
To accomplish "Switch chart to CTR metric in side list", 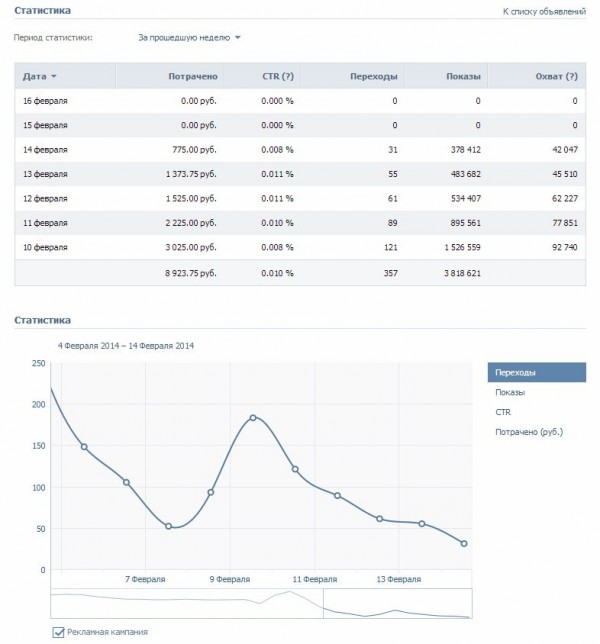I will (503, 412).
